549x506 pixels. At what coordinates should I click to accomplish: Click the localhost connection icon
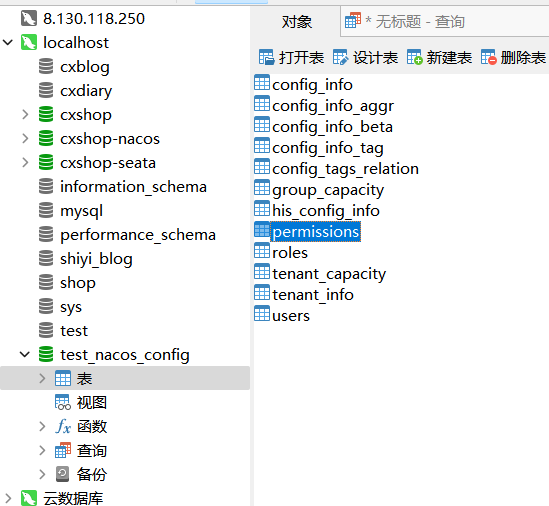click(29, 42)
